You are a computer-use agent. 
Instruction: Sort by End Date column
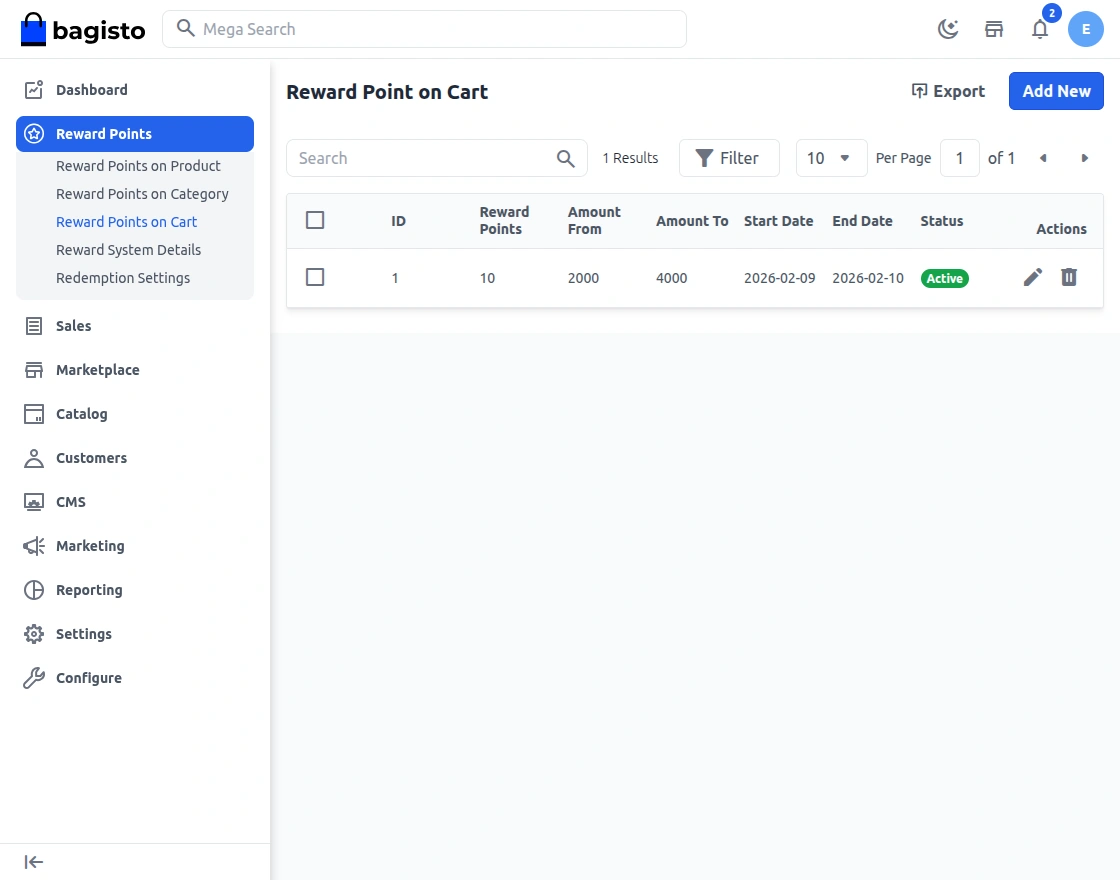click(x=862, y=221)
